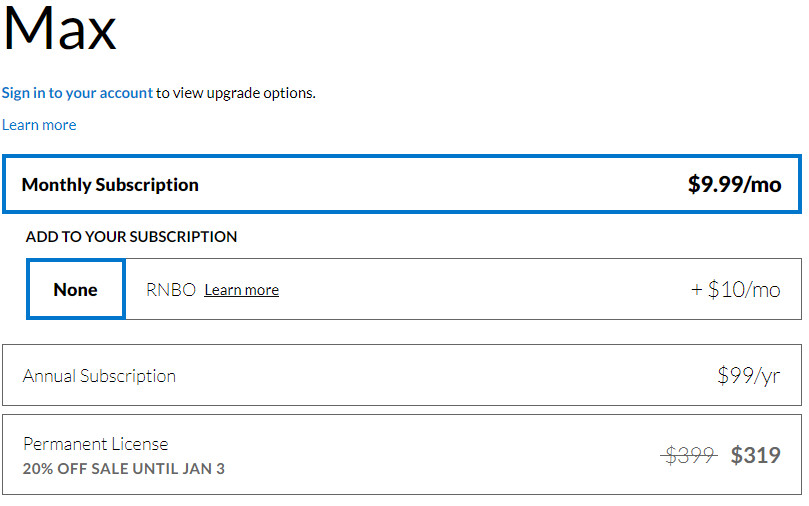Select the RNBO add-on label
Screen dimensions: 809x506
coord(170,290)
